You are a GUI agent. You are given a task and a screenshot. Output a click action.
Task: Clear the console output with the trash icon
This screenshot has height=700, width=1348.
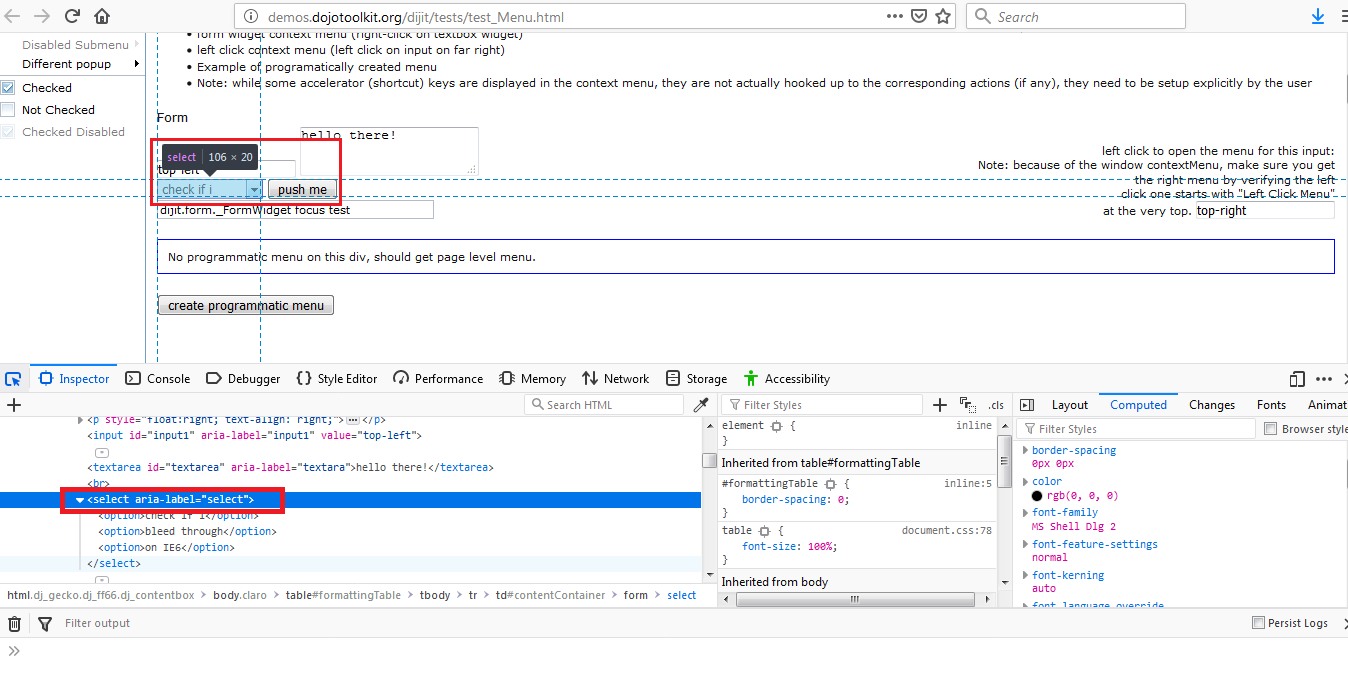coord(15,623)
